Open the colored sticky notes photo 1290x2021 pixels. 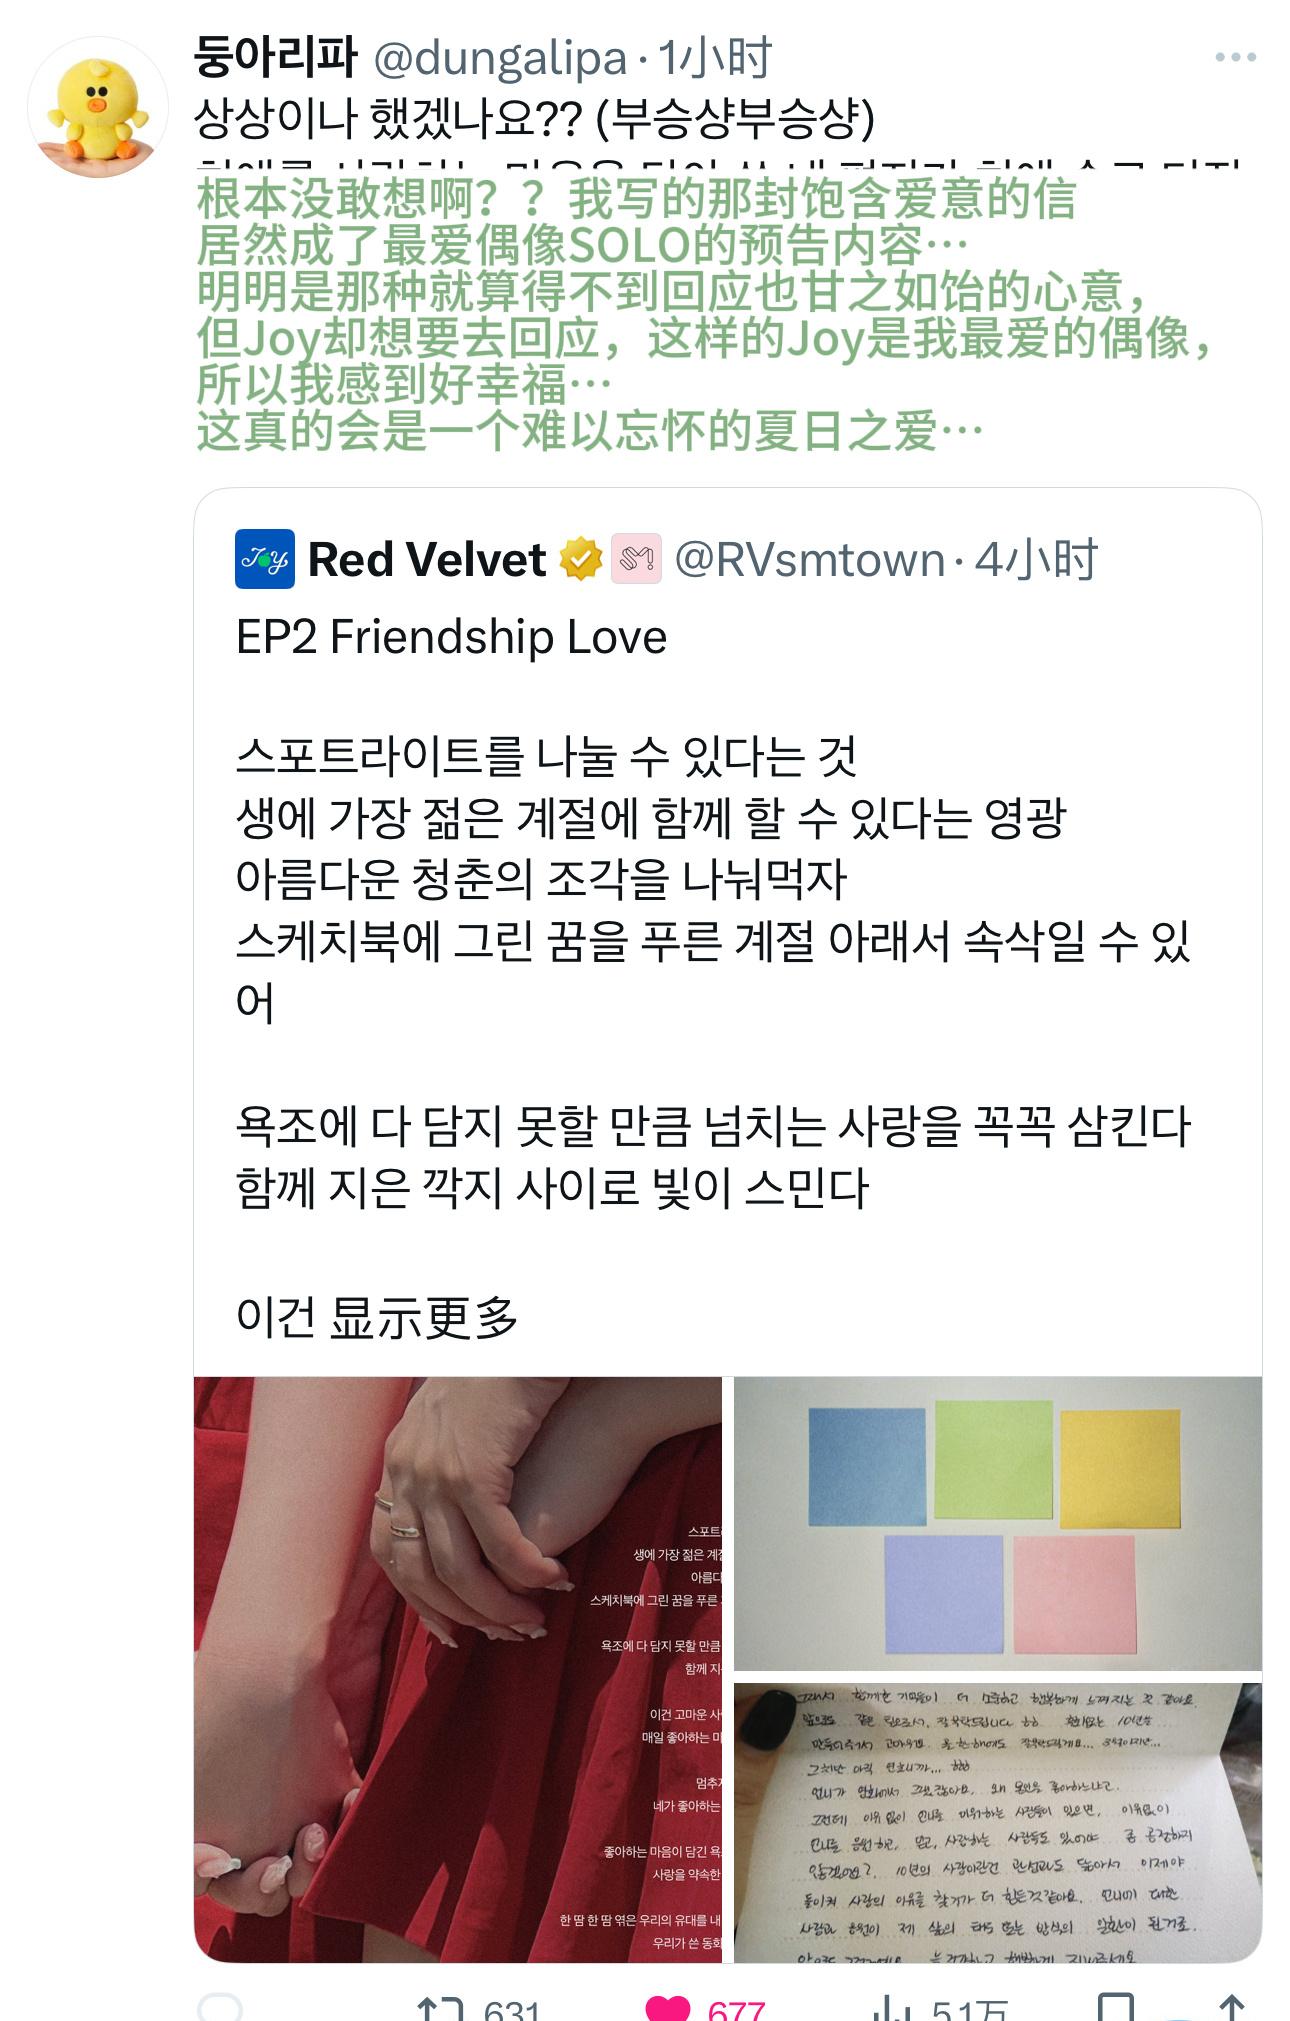pyautogui.click(x=998, y=1523)
